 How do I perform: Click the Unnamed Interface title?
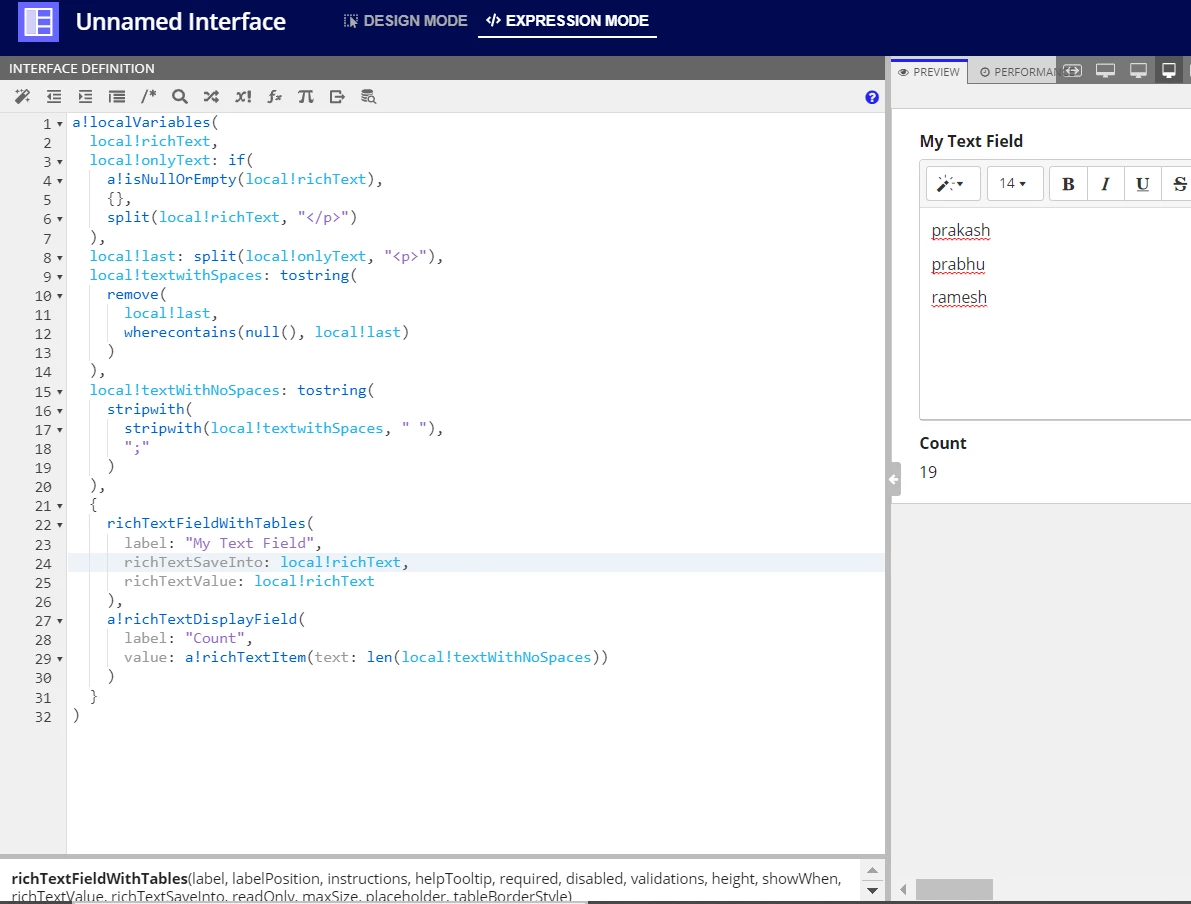[x=181, y=21]
